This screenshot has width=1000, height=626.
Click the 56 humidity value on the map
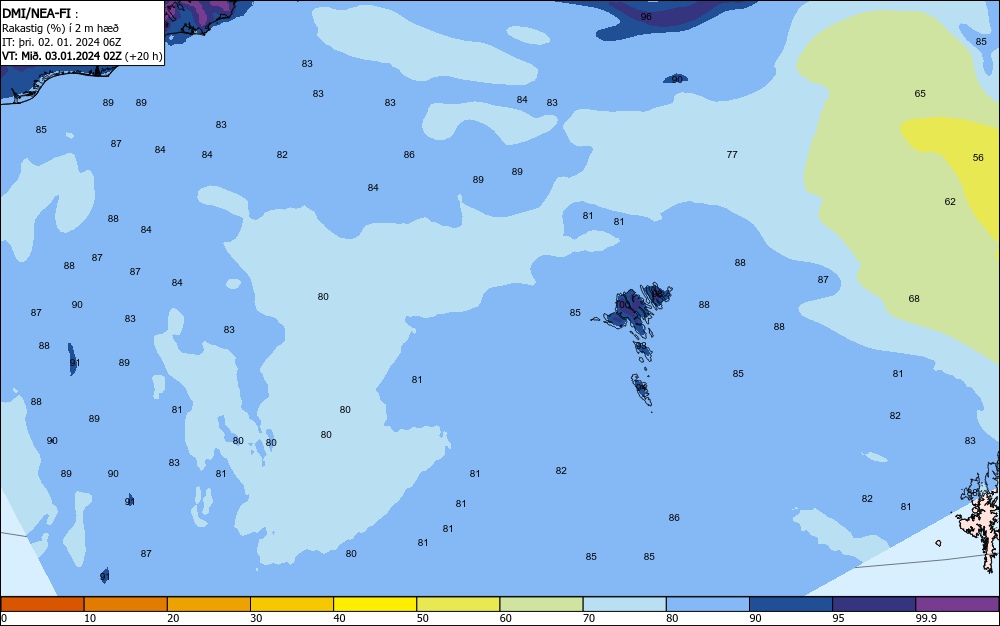click(x=978, y=157)
